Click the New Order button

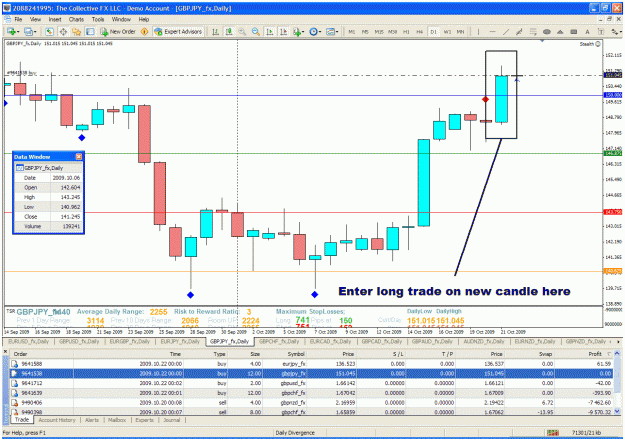[118, 31]
